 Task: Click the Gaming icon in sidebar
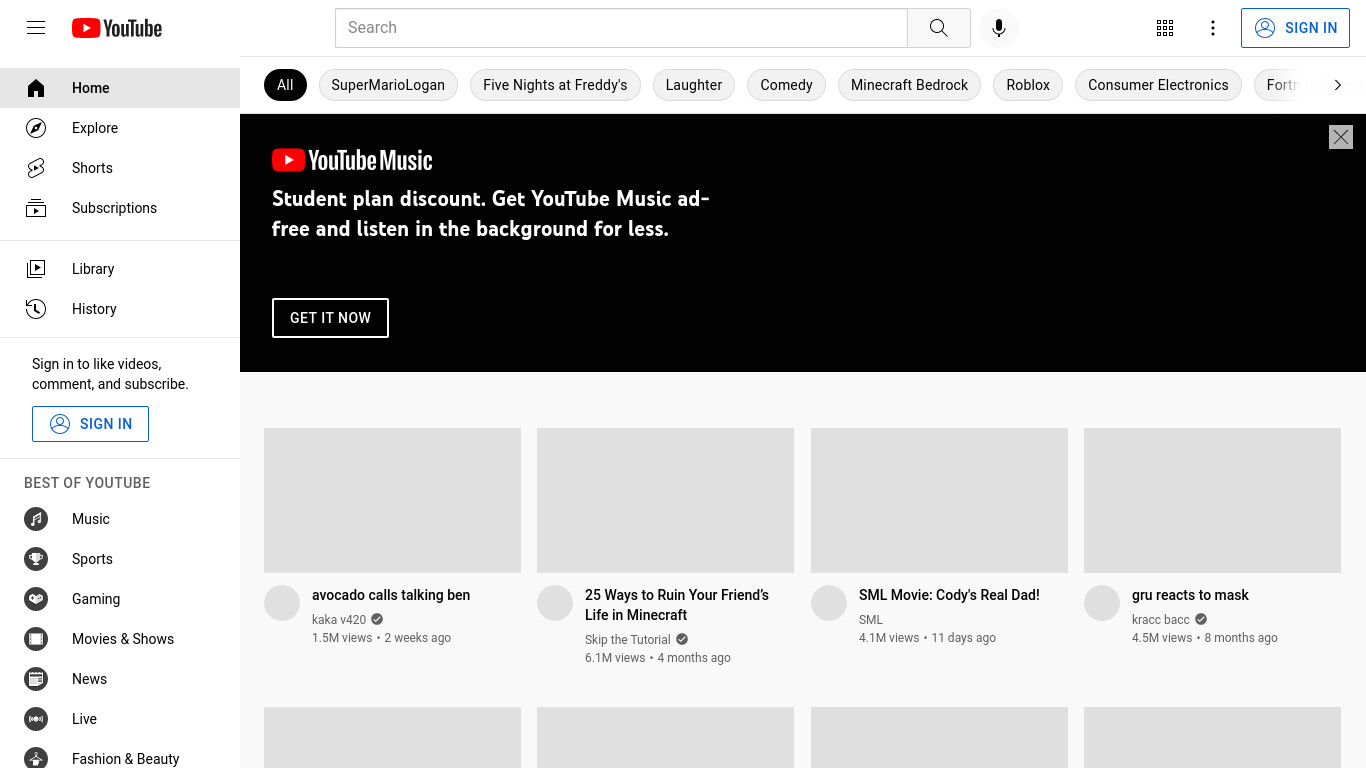pyautogui.click(x=36, y=599)
